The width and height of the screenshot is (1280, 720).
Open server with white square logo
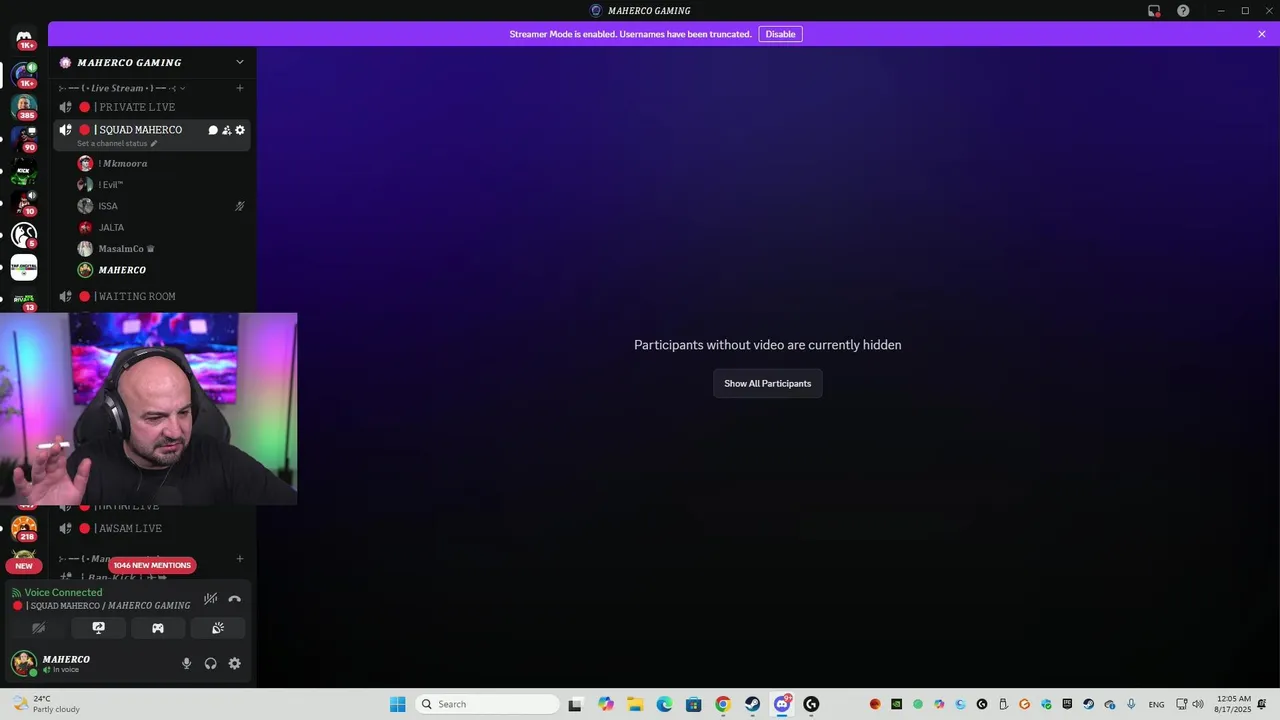pyautogui.click(x=24, y=267)
